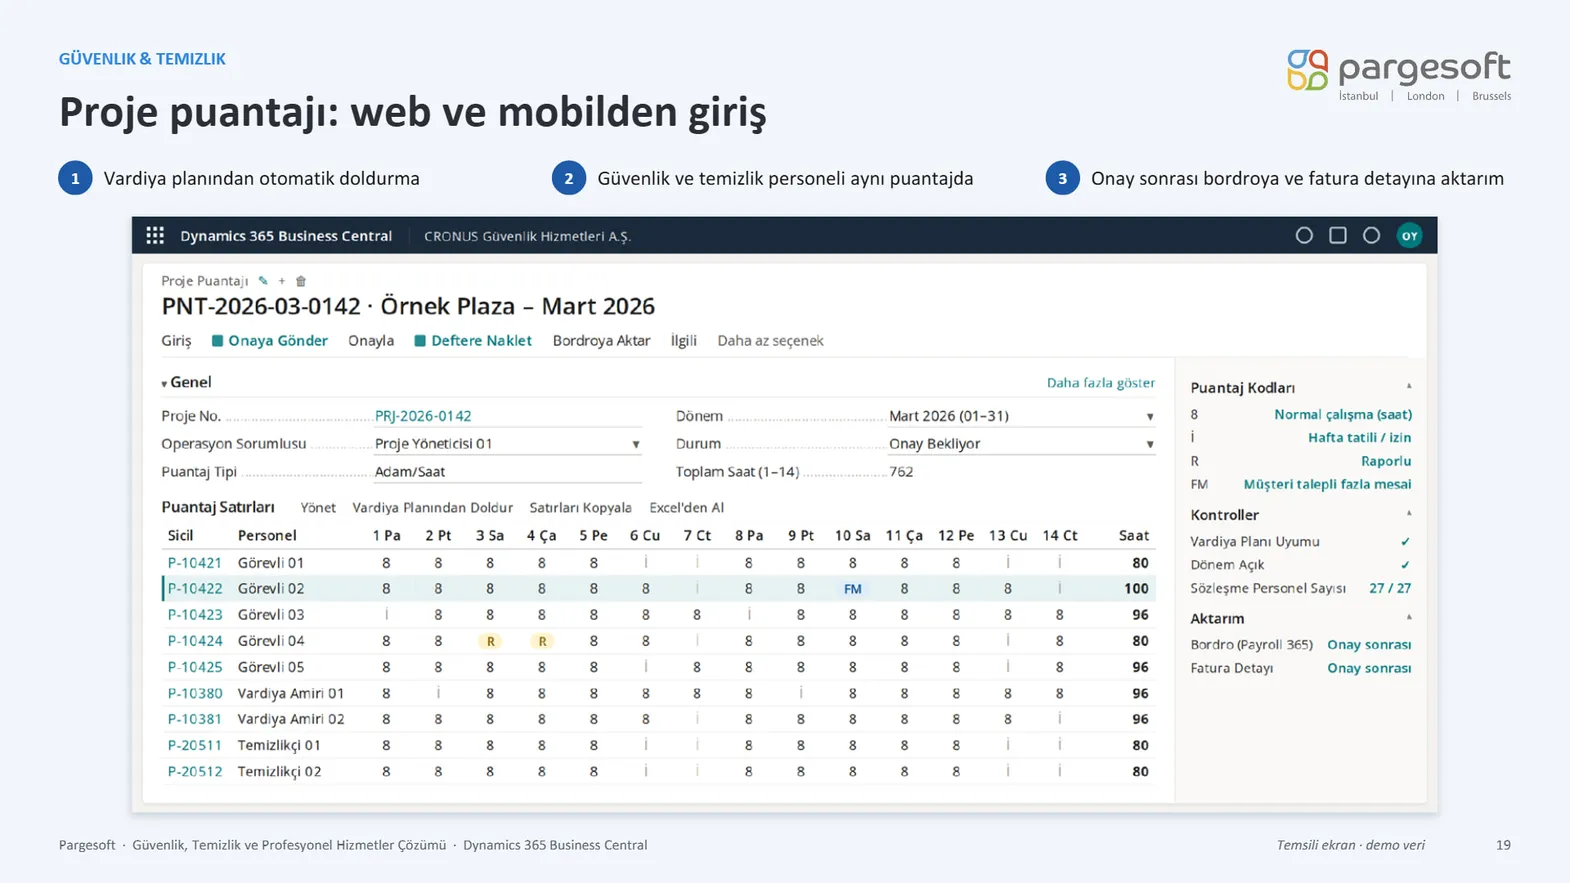The width and height of the screenshot is (1570, 883).
Task: Click the pencil edit icon beside Proje Puantajı
Action: coord(263,281)
